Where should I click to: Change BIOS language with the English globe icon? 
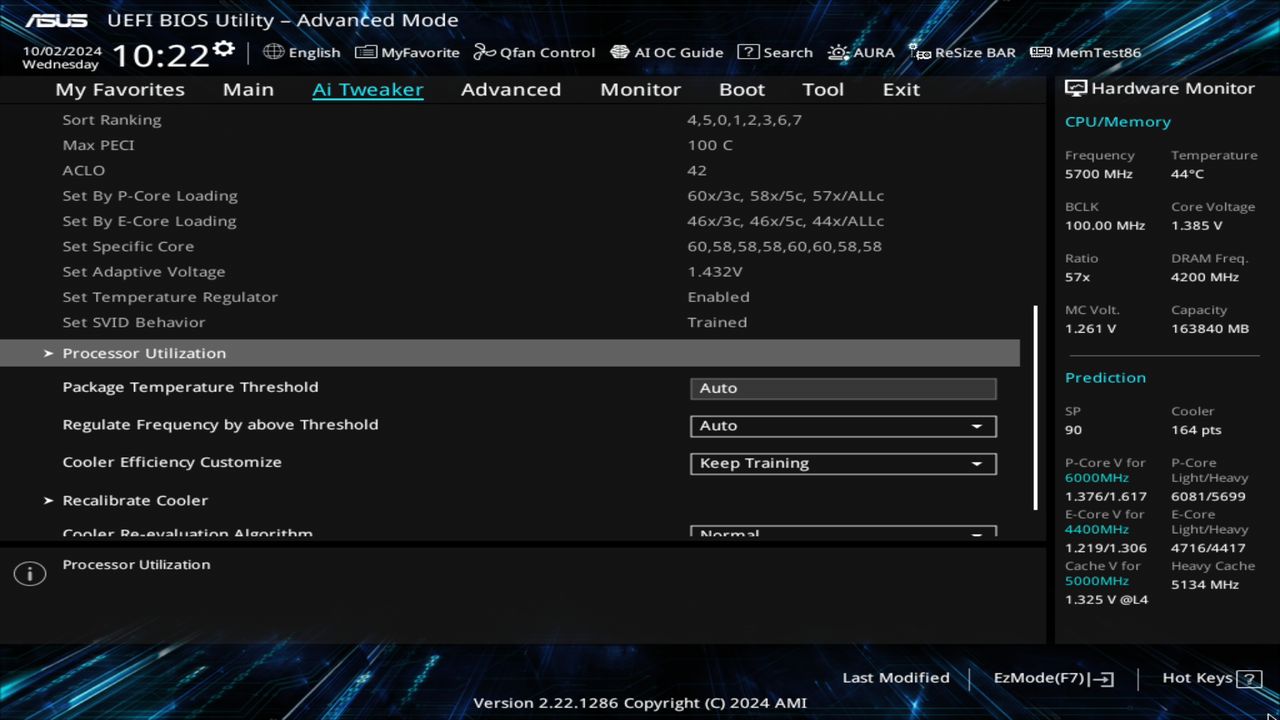point(302,52)
